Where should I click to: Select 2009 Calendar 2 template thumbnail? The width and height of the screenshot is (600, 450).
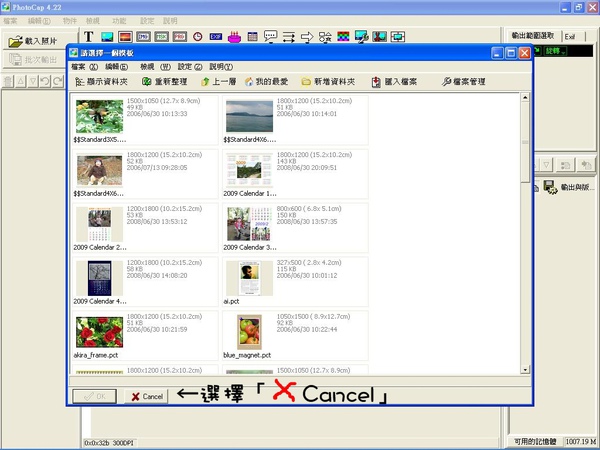coord(99,224)
